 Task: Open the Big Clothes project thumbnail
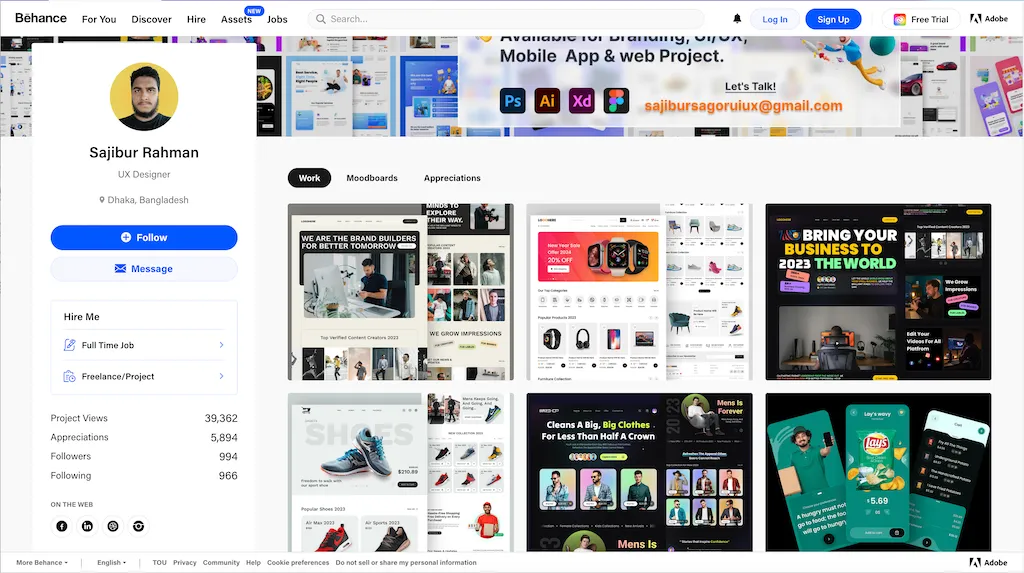639,472
